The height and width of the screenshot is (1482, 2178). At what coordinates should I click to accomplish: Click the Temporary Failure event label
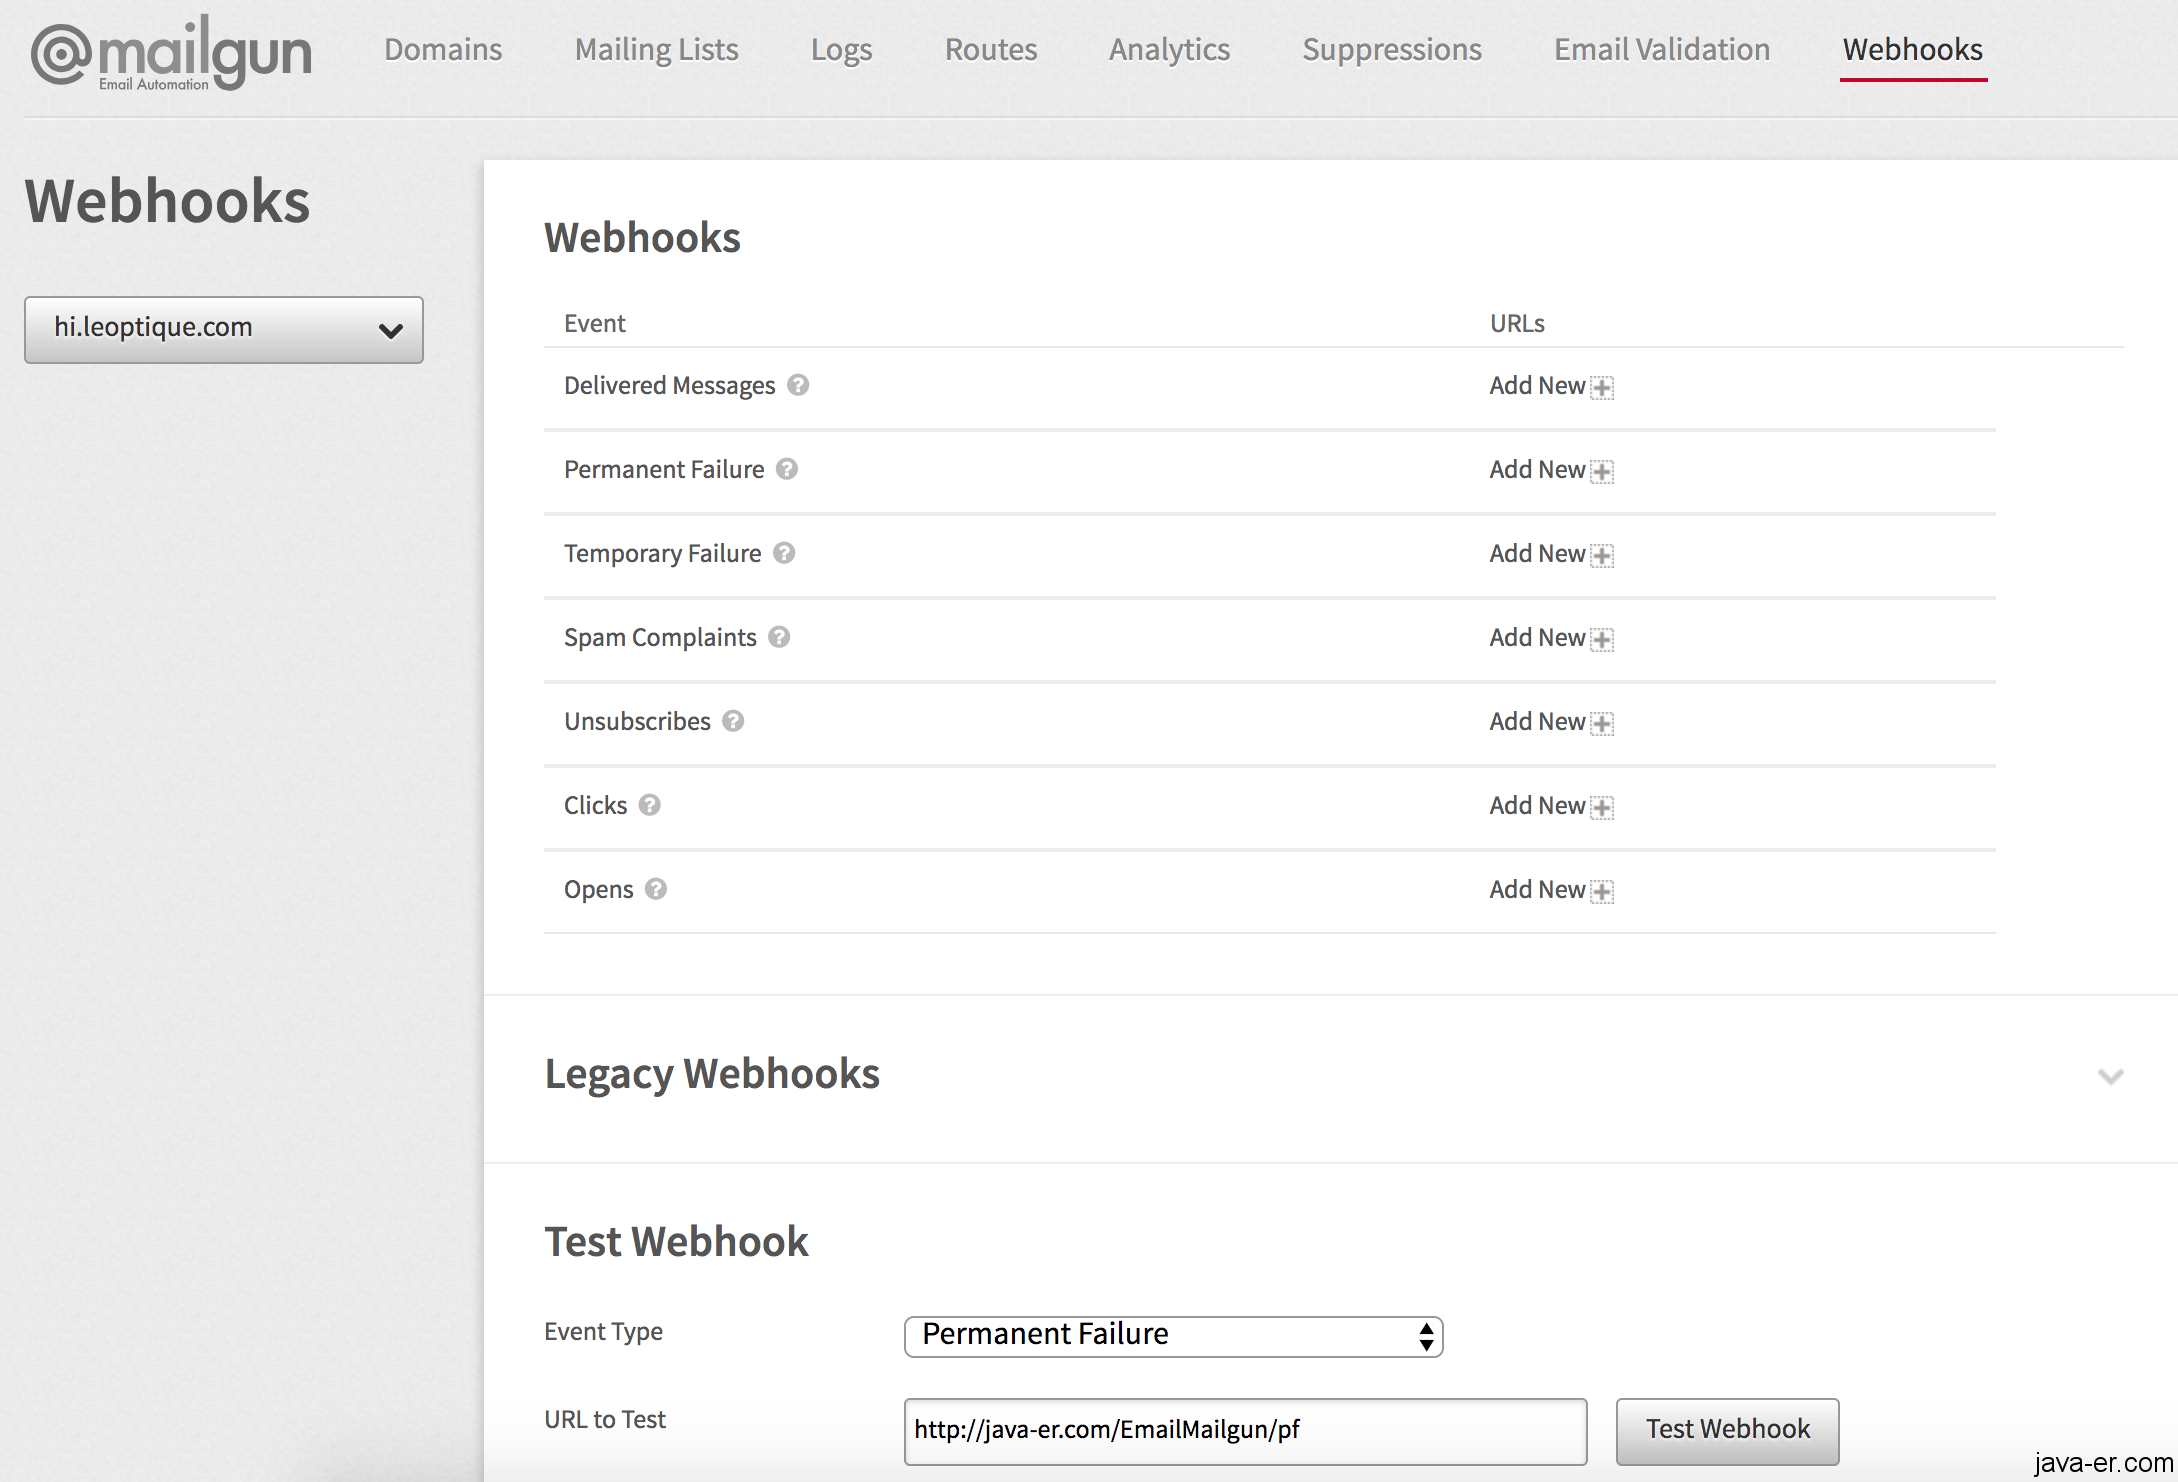[662, 554]
